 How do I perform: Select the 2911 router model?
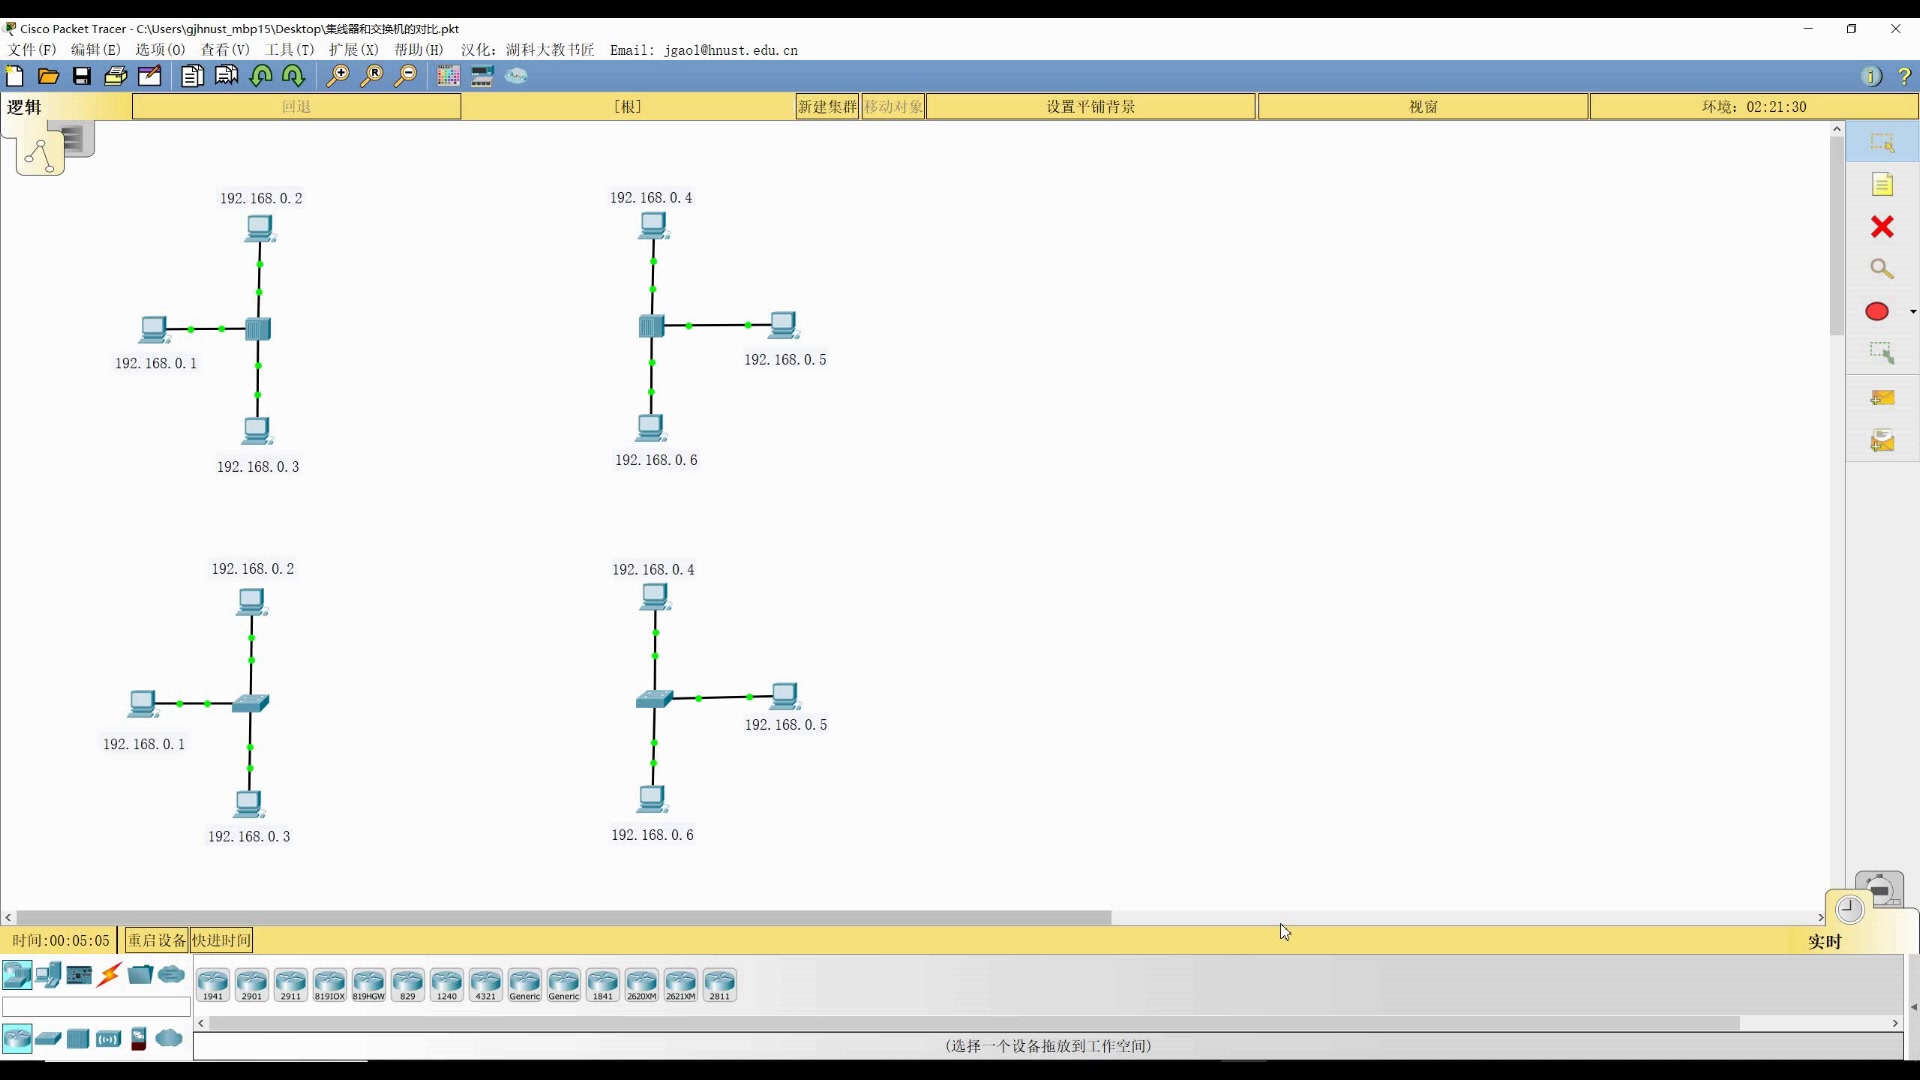click(290, 985)
